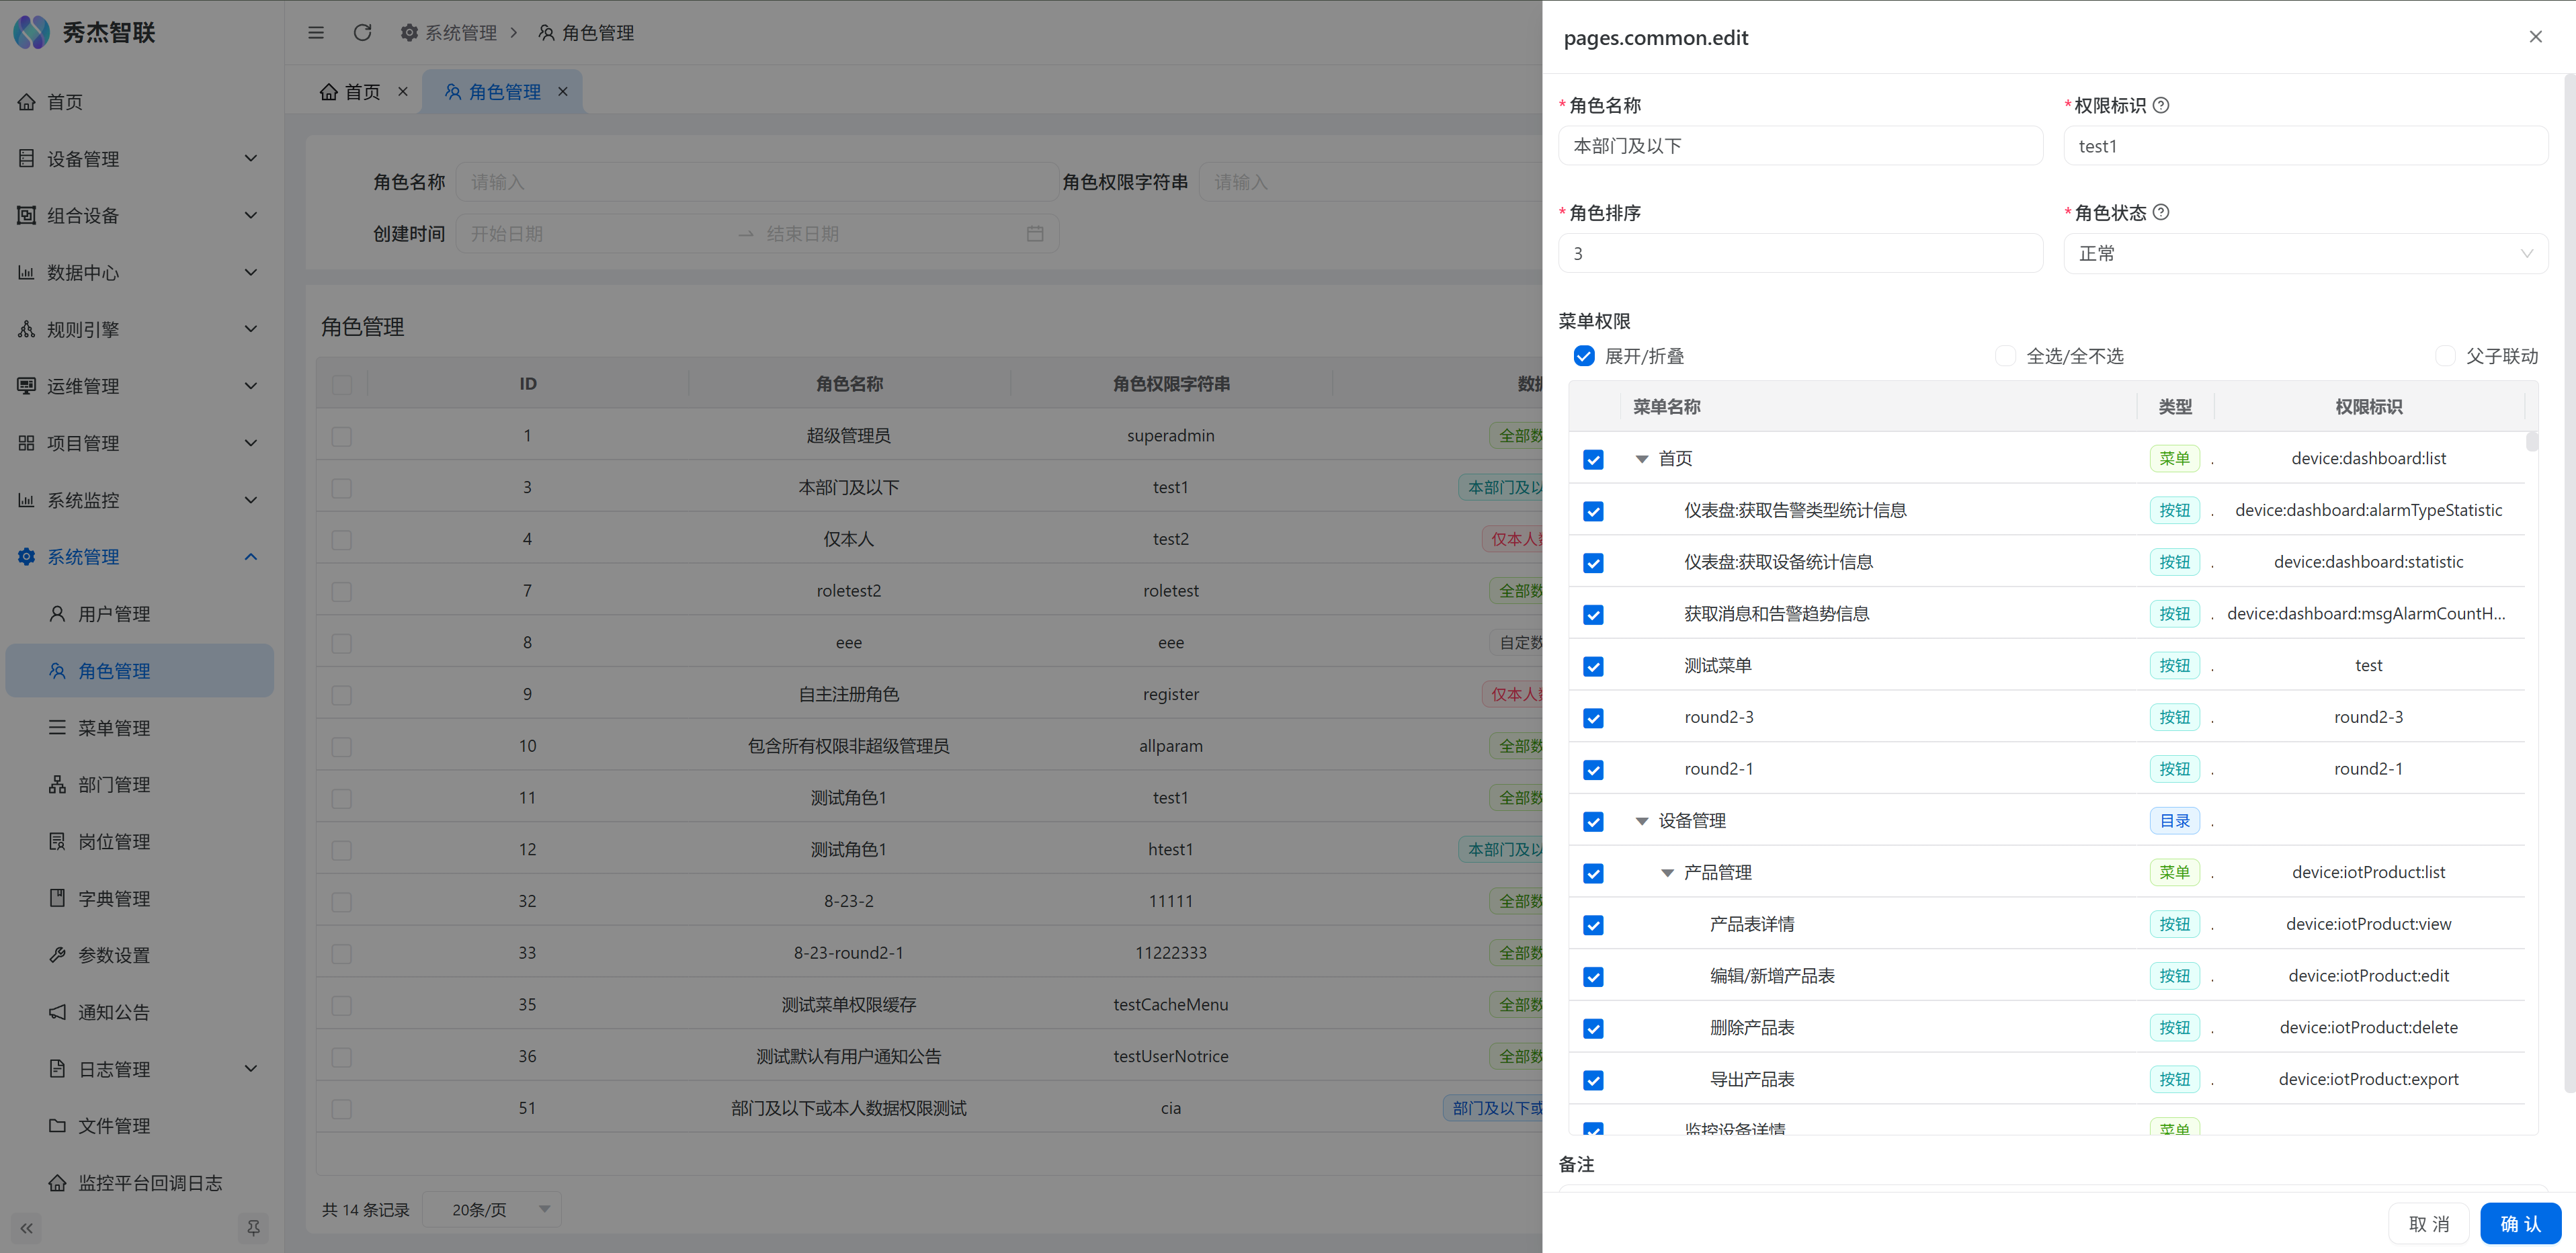
Task: Enable the 全选/全不选 checkbox
Action: pos(2005,356)
